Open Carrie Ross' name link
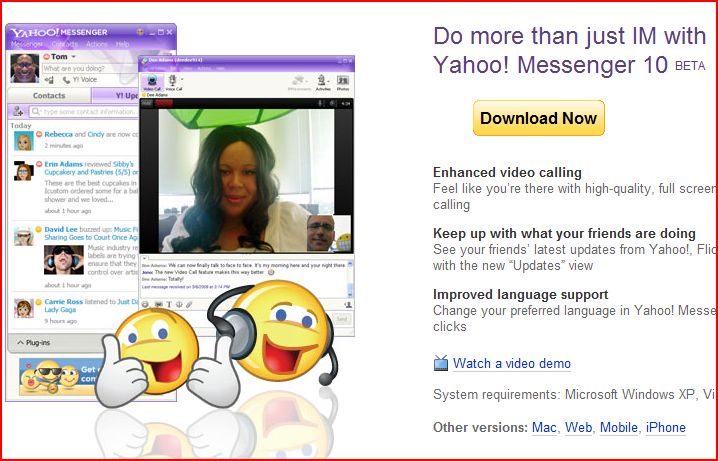This screenshot has width=718, height=461. click(x=64, y=302)
